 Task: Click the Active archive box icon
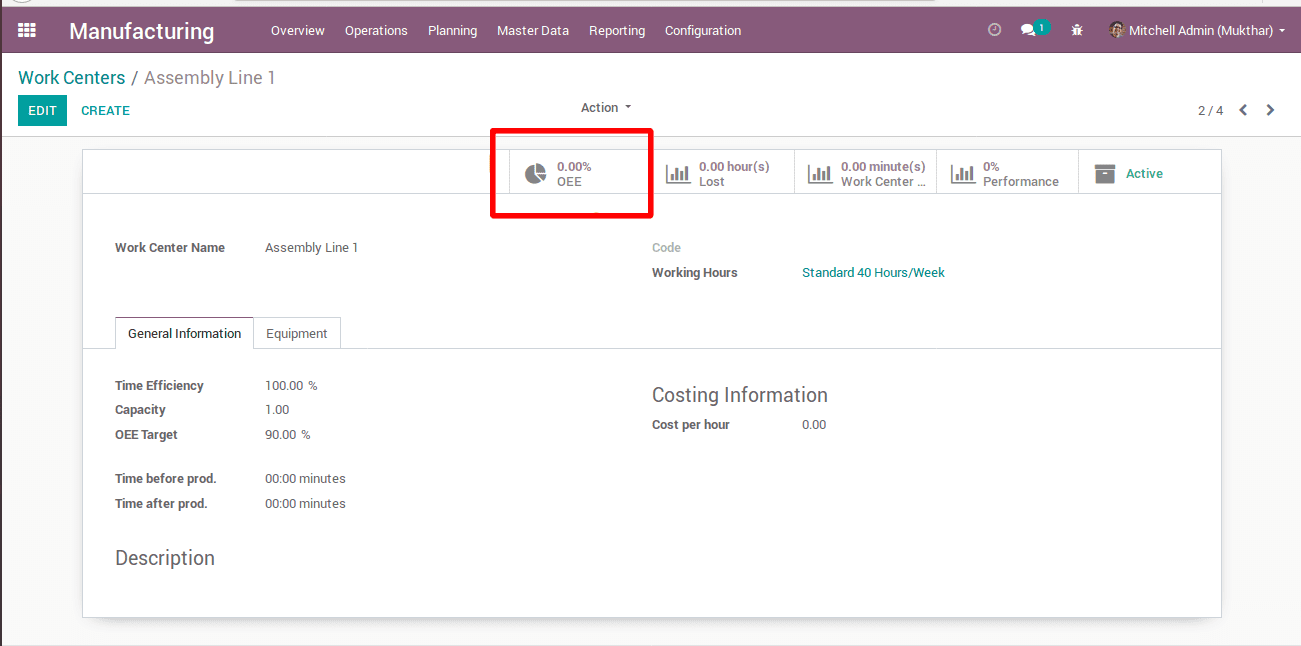pos(1104,174)
